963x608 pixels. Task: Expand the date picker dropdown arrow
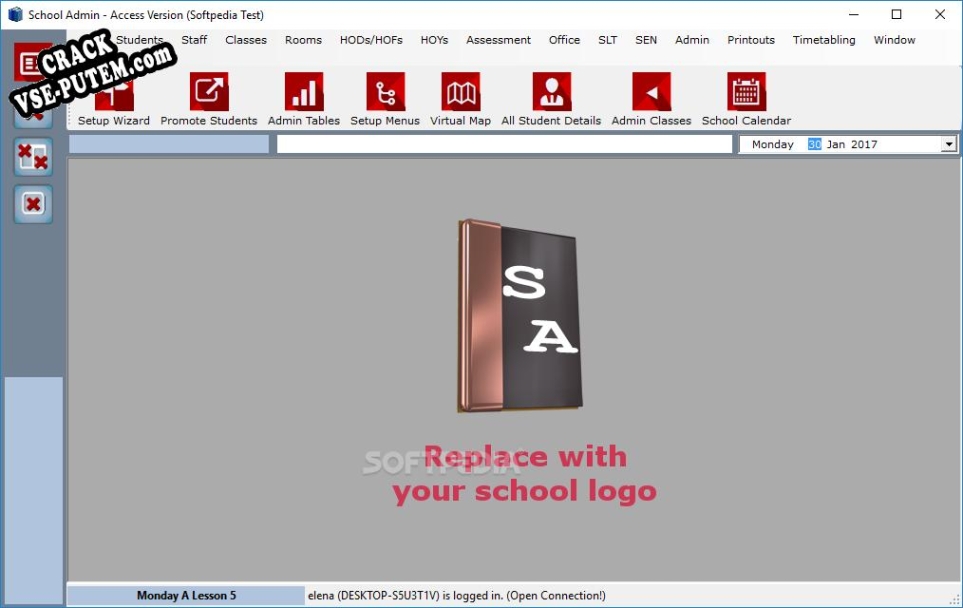pyautogui.click(x=949, y=144)
